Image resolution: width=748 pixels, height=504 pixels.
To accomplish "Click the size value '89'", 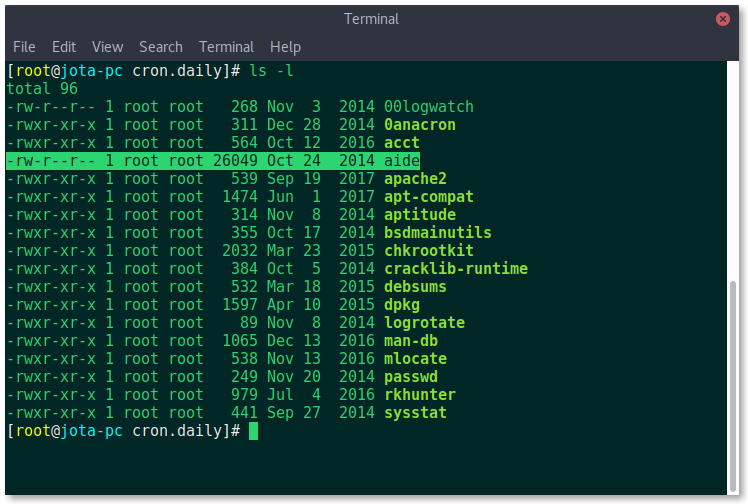I will coord(249,323).
